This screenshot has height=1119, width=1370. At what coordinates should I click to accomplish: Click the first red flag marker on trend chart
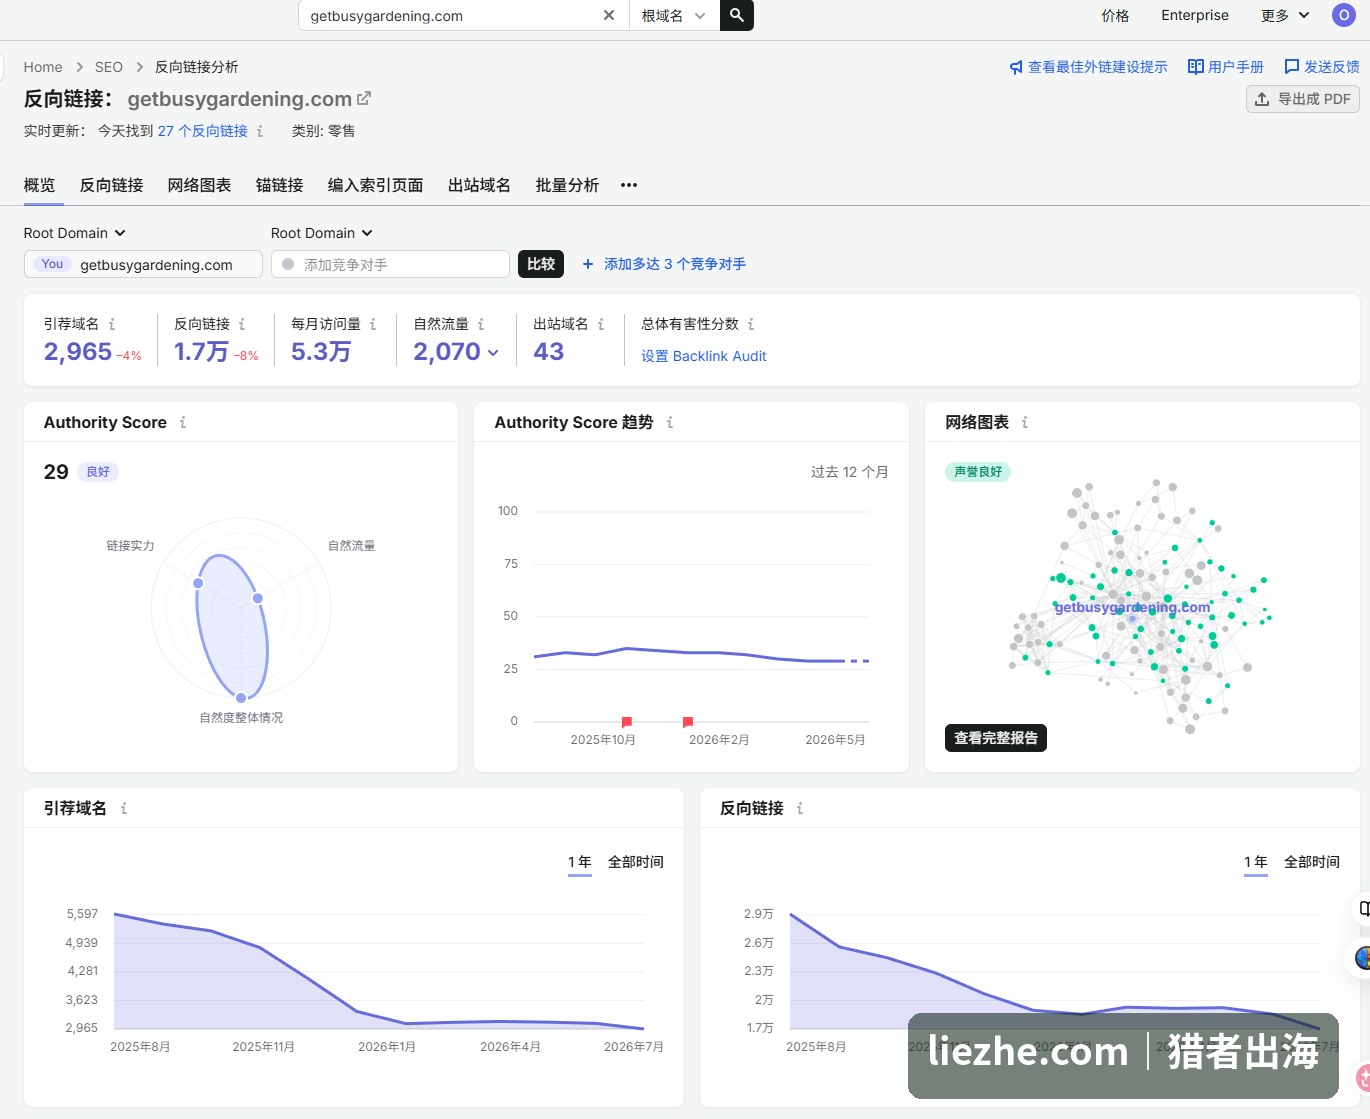coord(627,721)
